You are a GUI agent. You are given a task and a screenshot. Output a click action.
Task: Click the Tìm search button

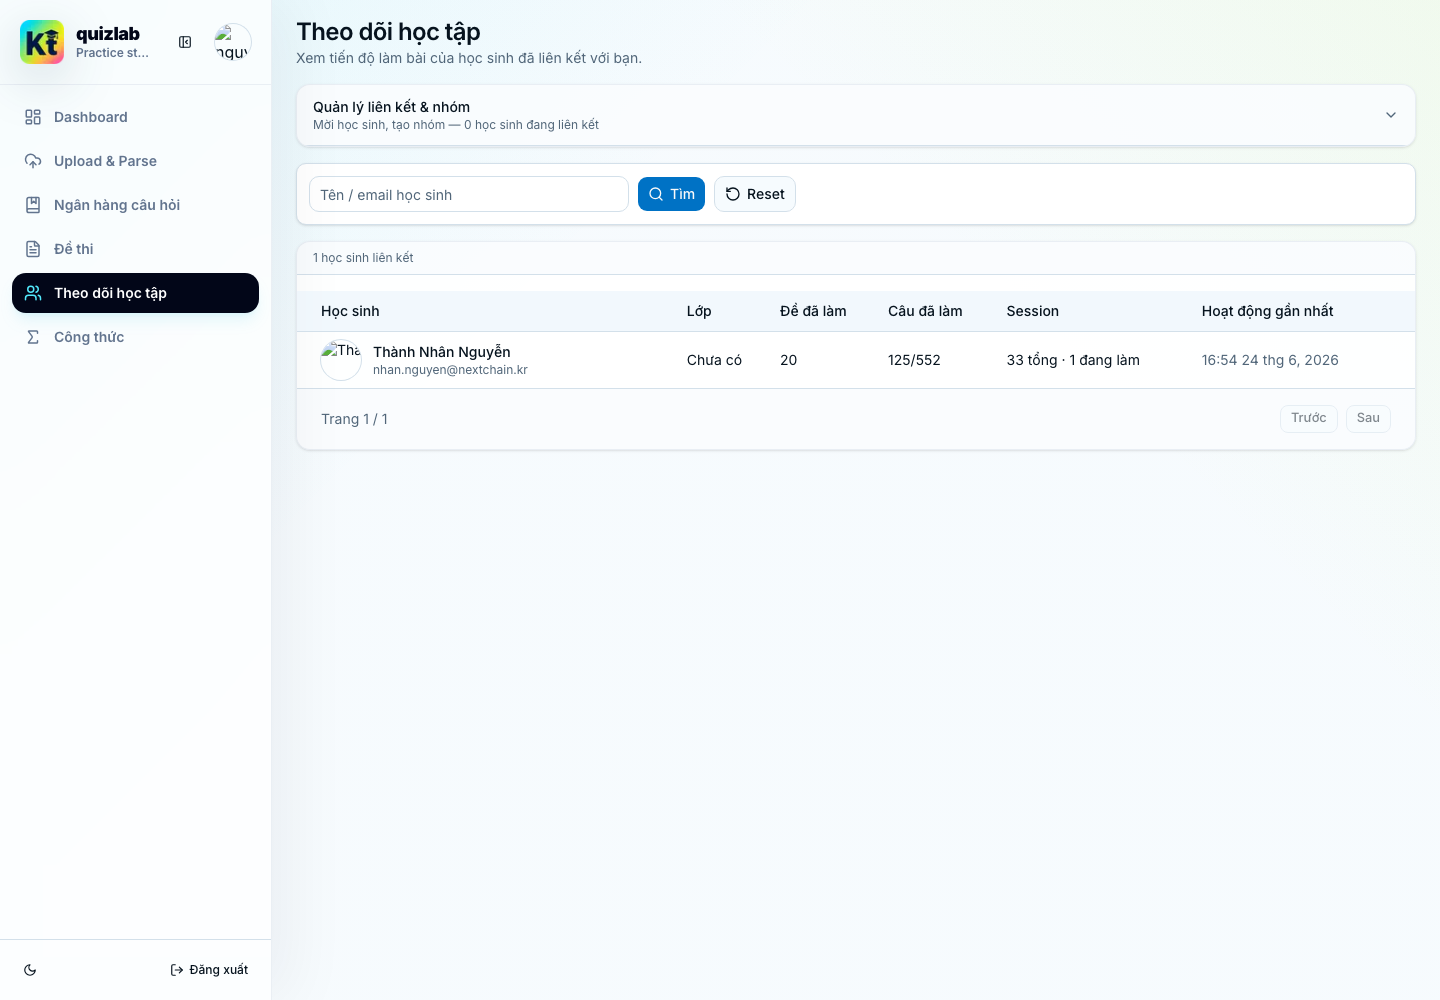(671, 194)
